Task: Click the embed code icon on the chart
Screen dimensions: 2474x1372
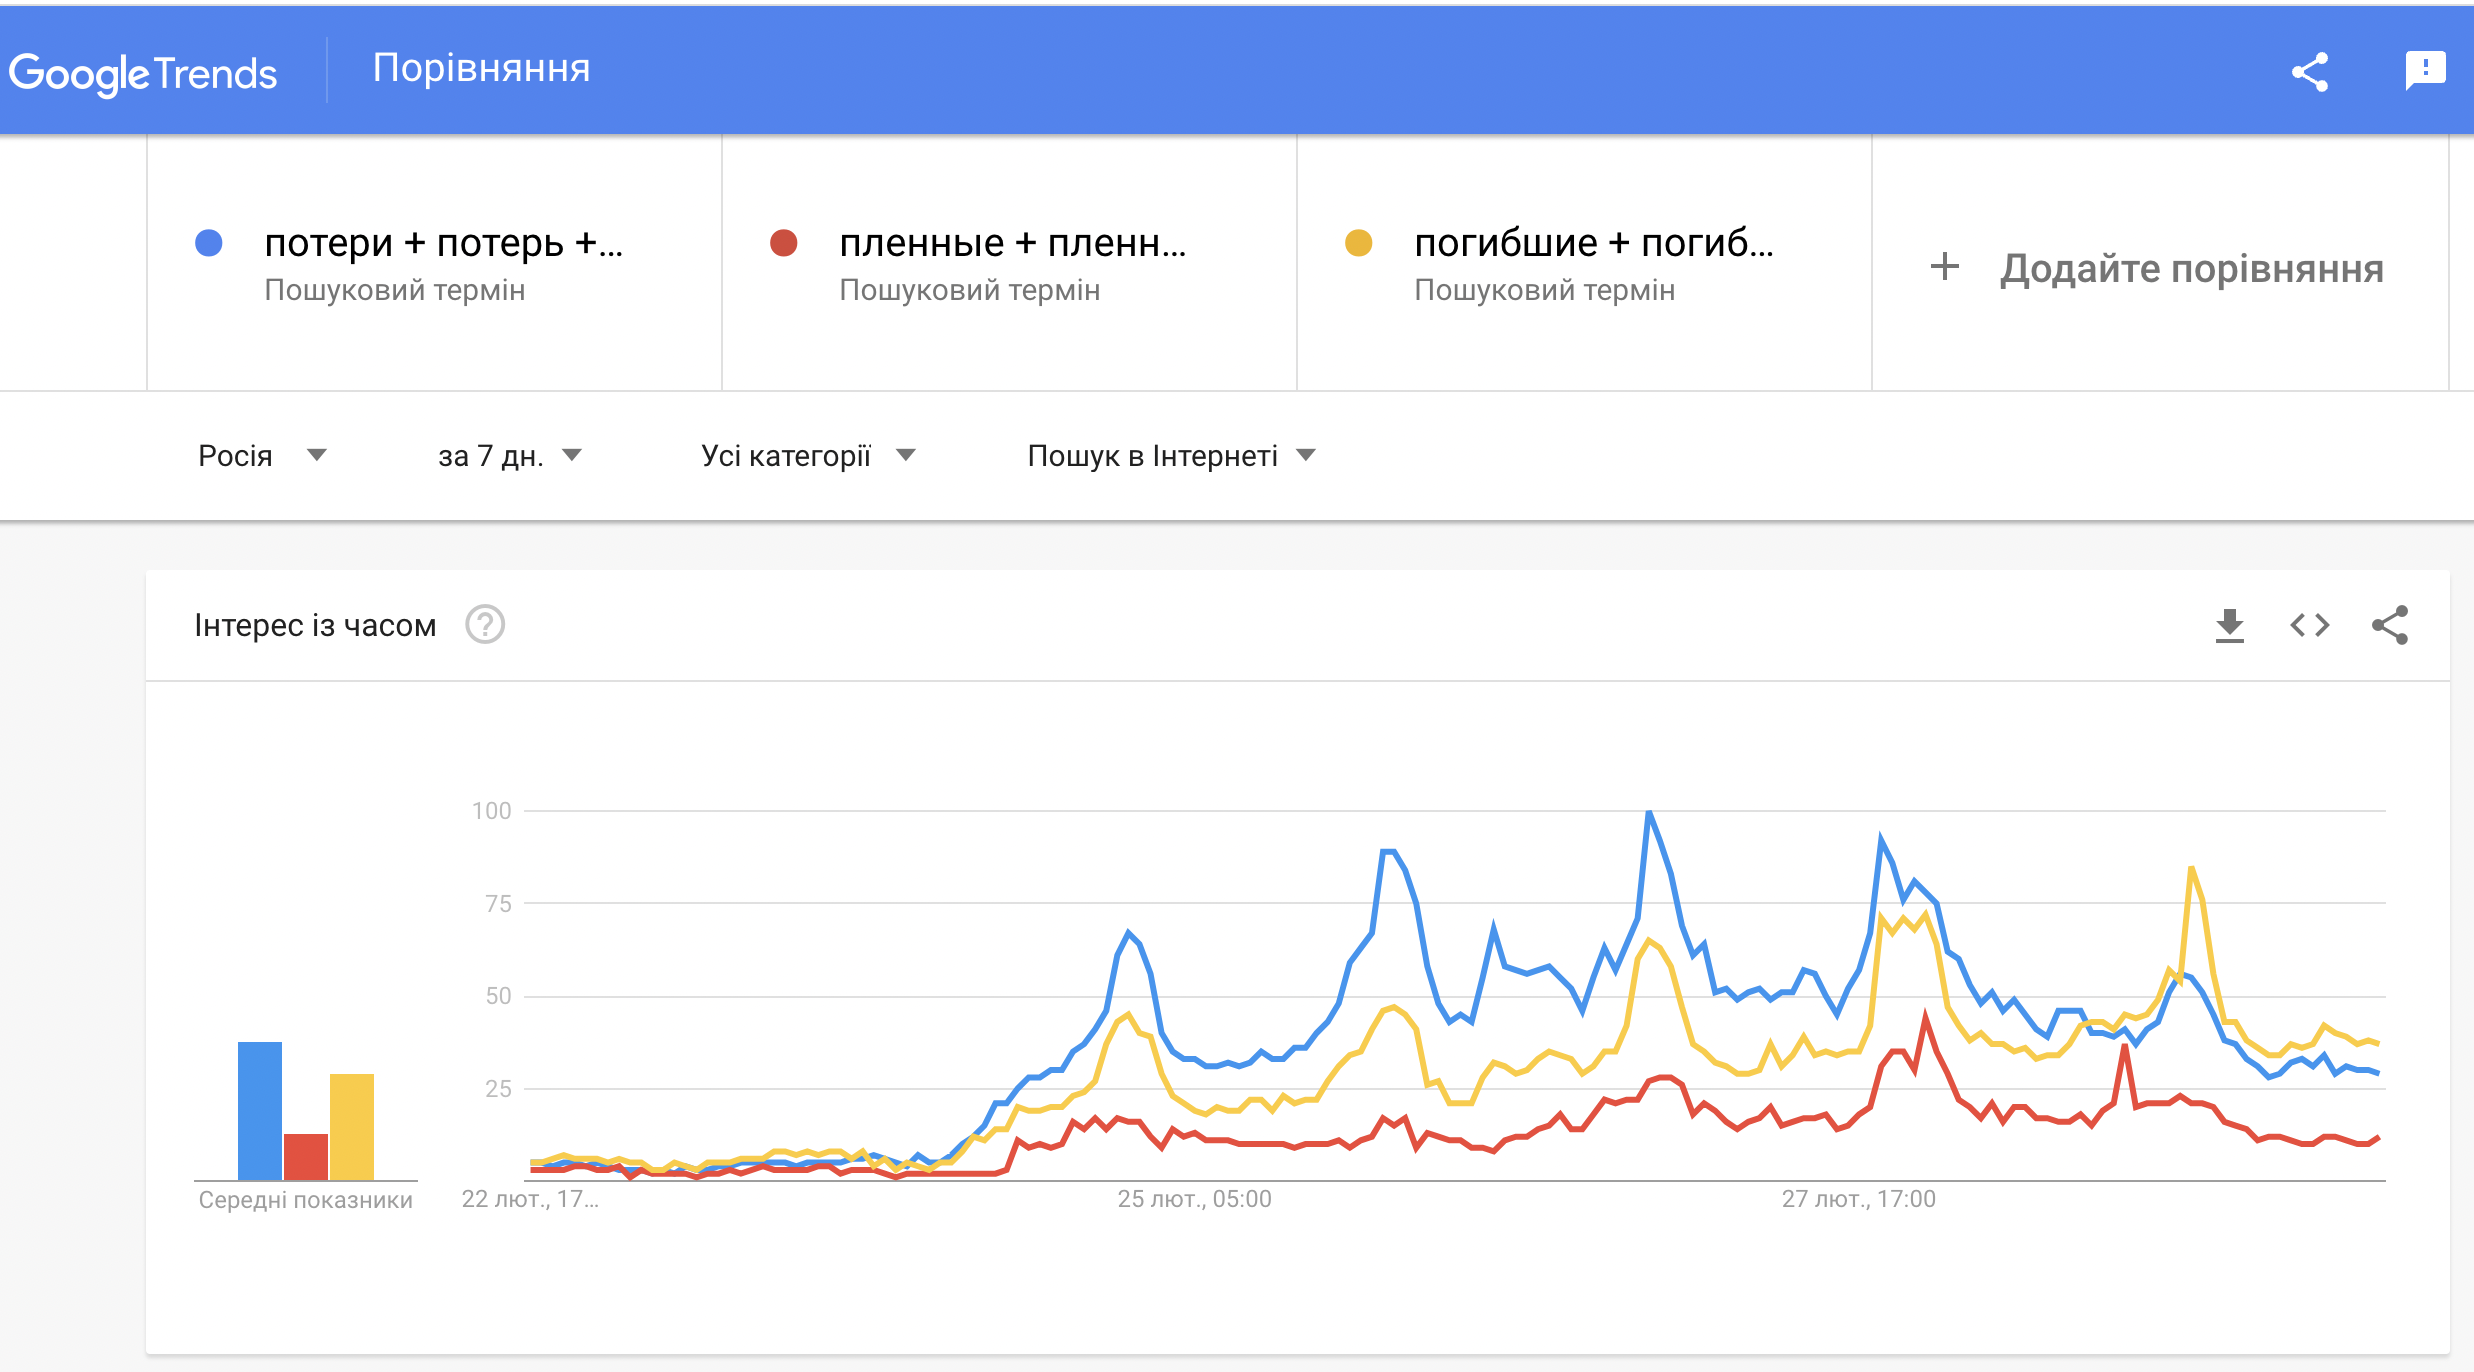Action: coord(2310,626)
